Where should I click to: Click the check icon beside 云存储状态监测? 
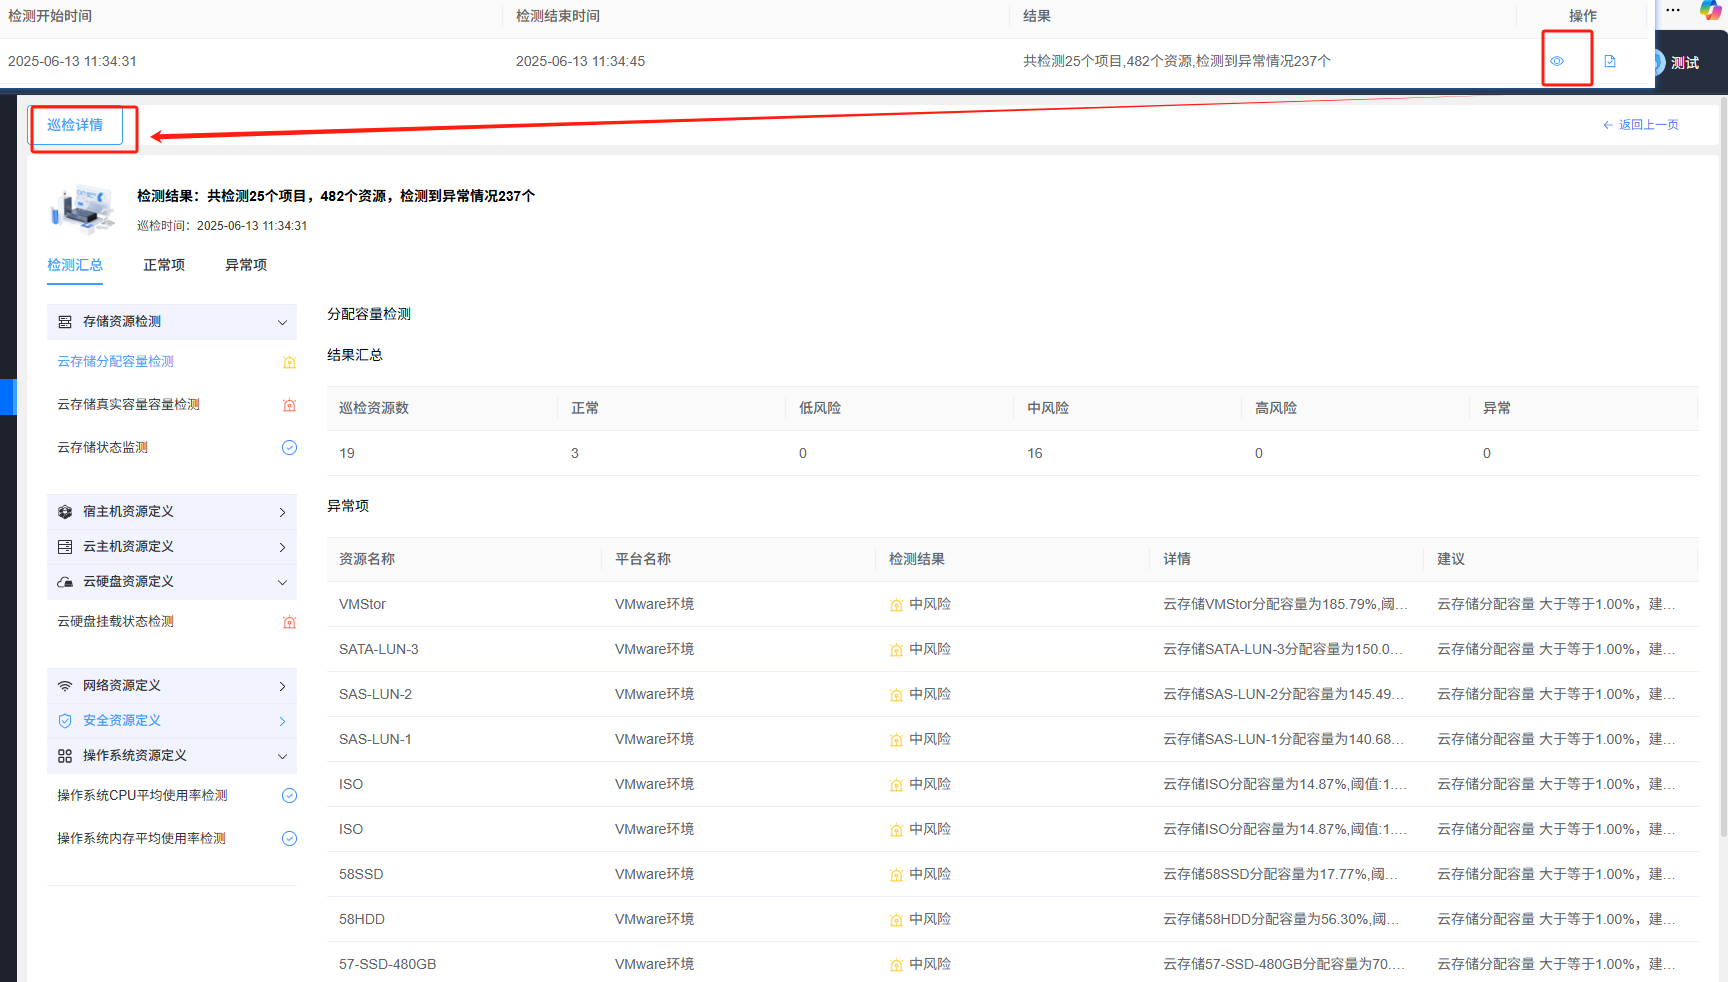289,447
